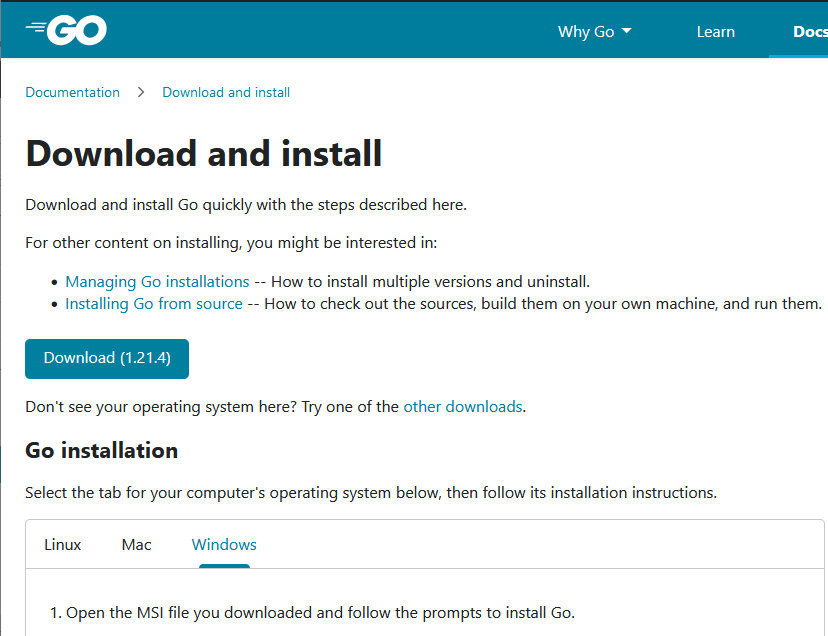Screen dimensions: 828x636
Task: Click 'Download and install Go quickly' sentence
Action: click(x=246, y=205)
